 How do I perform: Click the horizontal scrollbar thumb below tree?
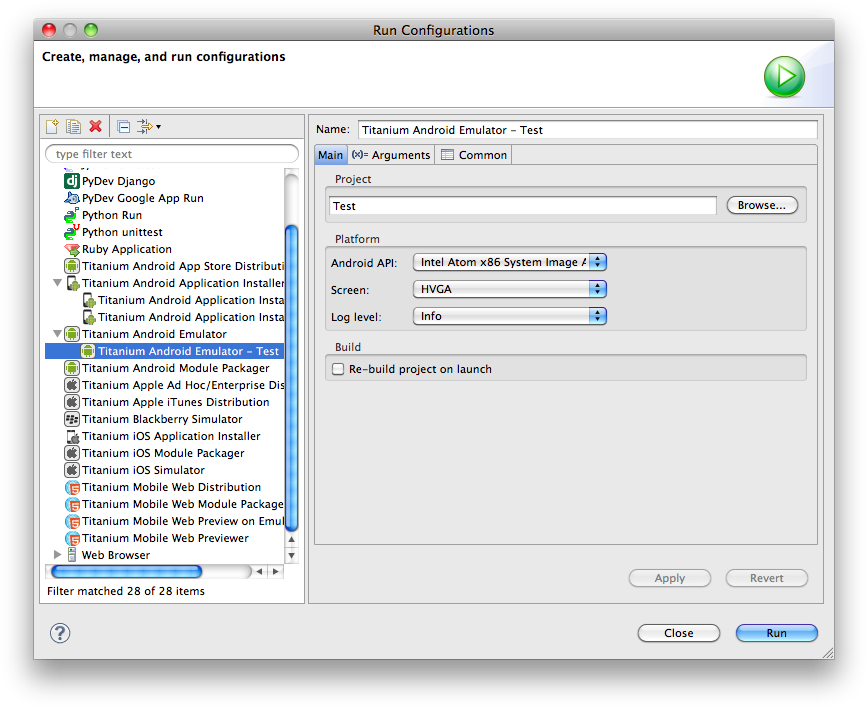127,571
